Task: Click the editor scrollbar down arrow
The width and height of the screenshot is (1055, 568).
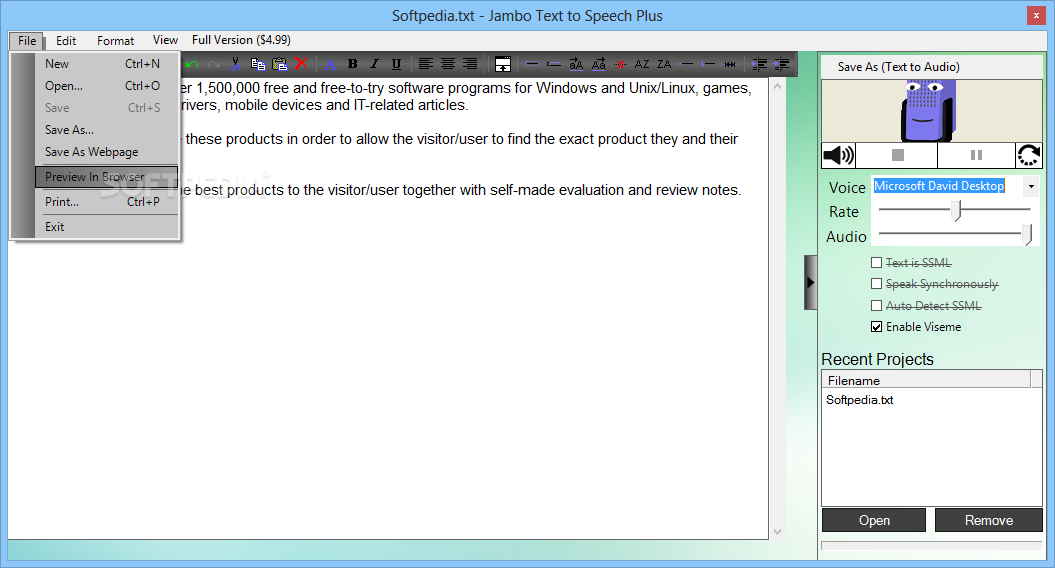Action: point(777,532)
